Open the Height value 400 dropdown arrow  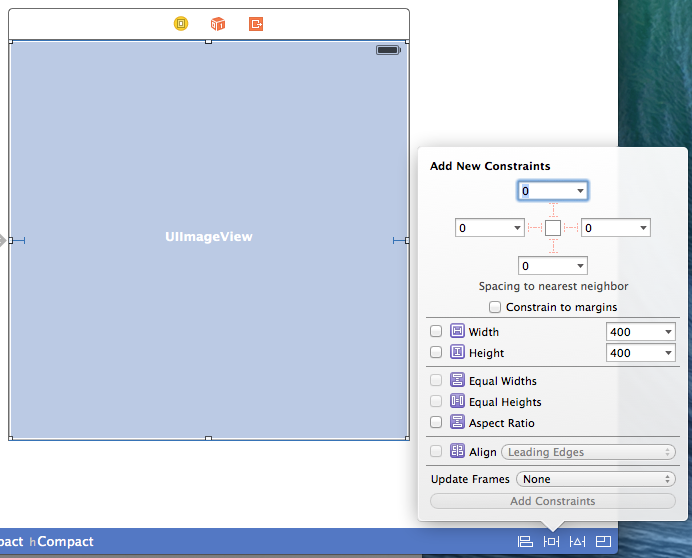(668, 353)
